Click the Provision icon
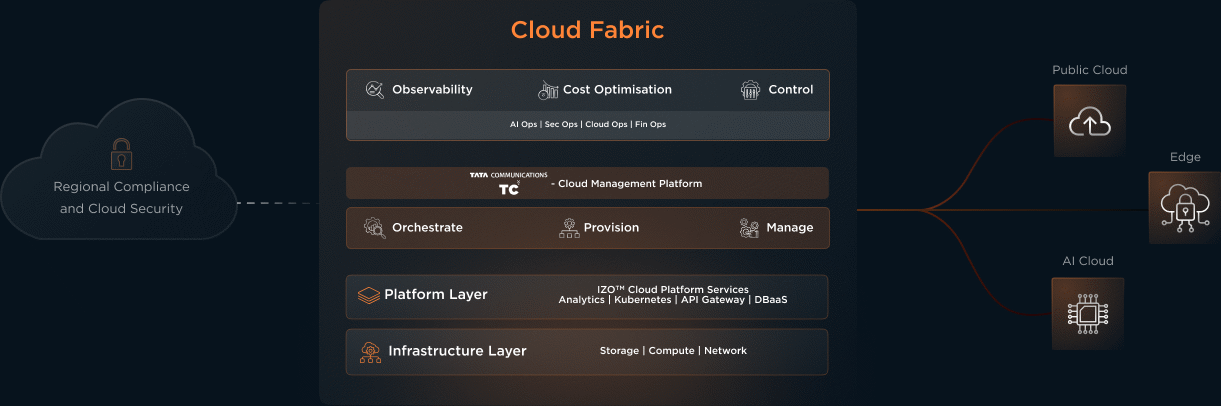1221x406 pixels. pos(569,228)
